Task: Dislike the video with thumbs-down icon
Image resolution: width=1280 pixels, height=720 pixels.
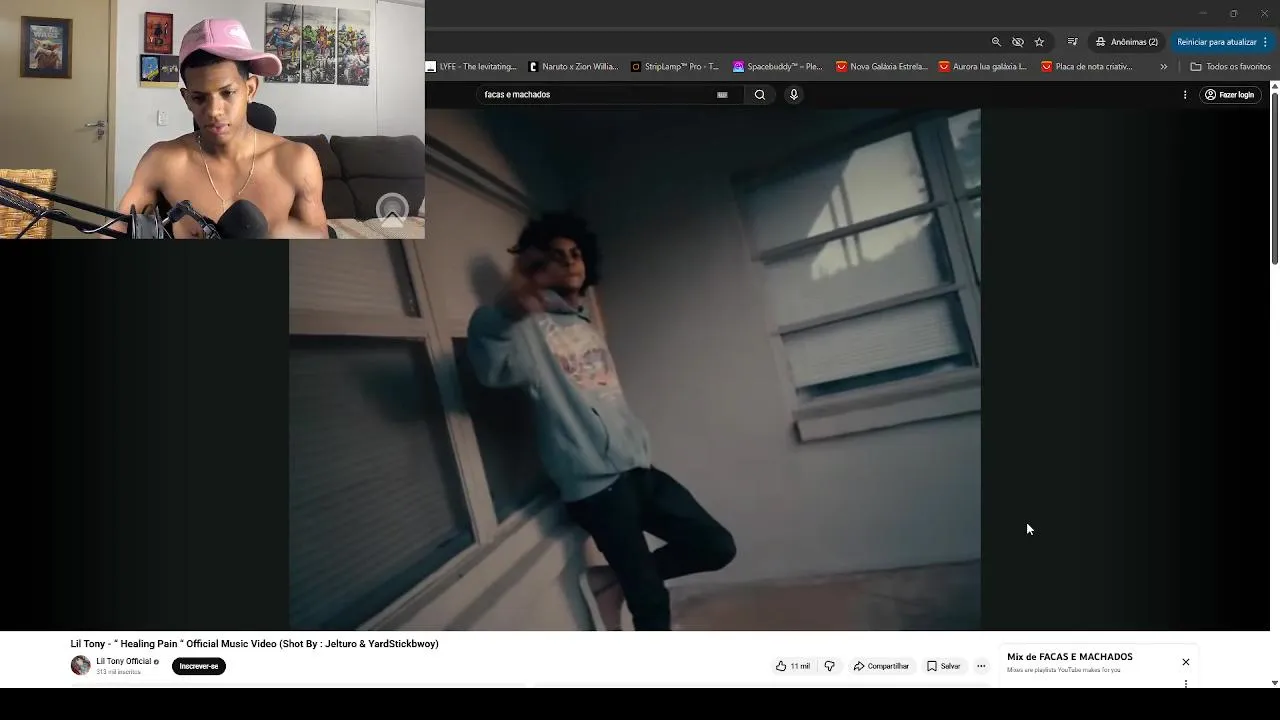Action: (829, 666)
